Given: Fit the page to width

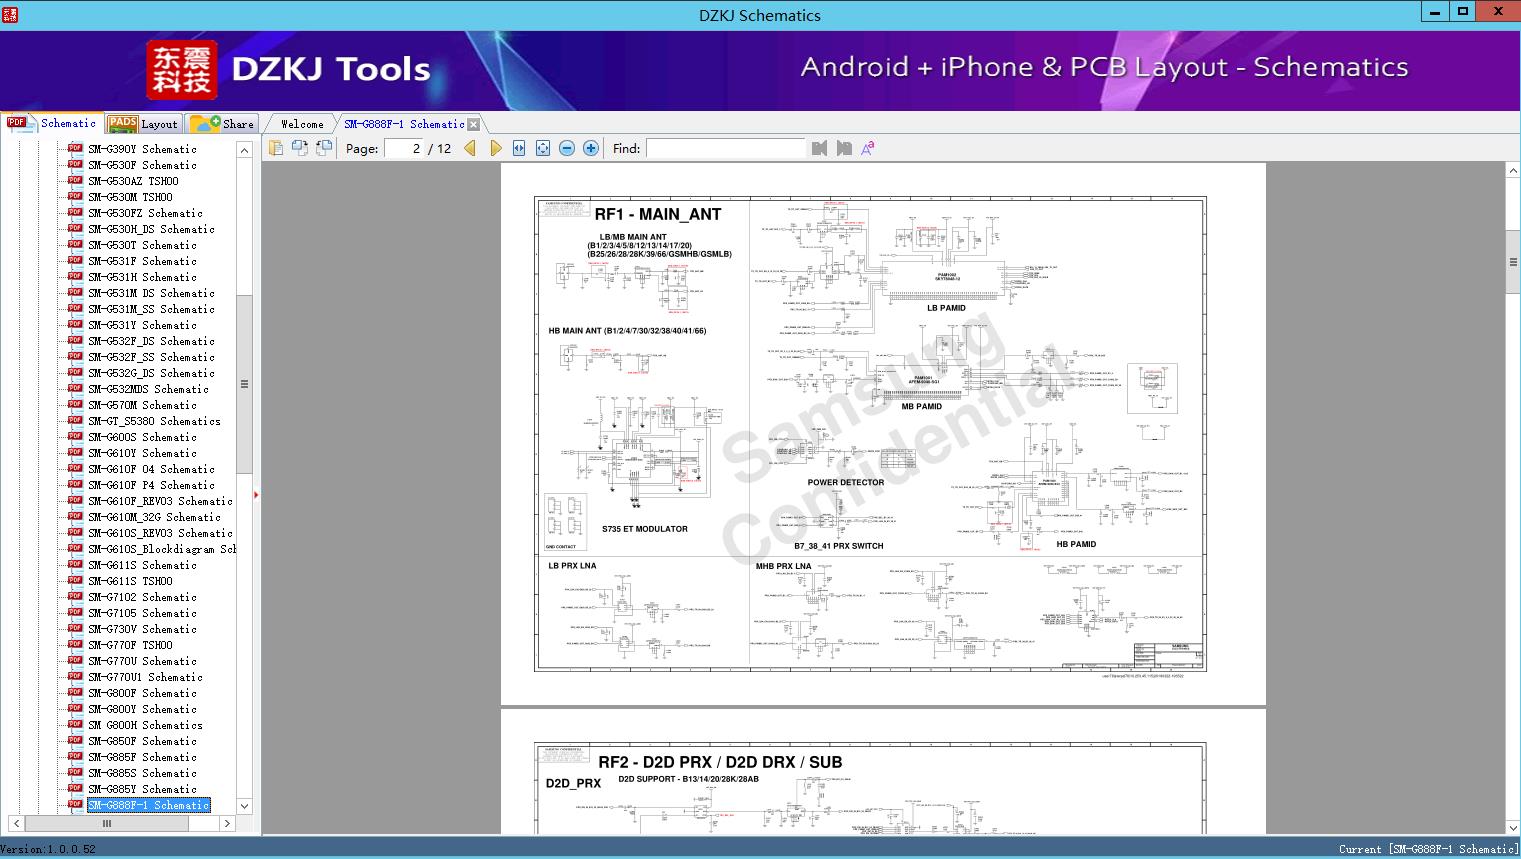Looking at the screenshot, I should 519,148.
